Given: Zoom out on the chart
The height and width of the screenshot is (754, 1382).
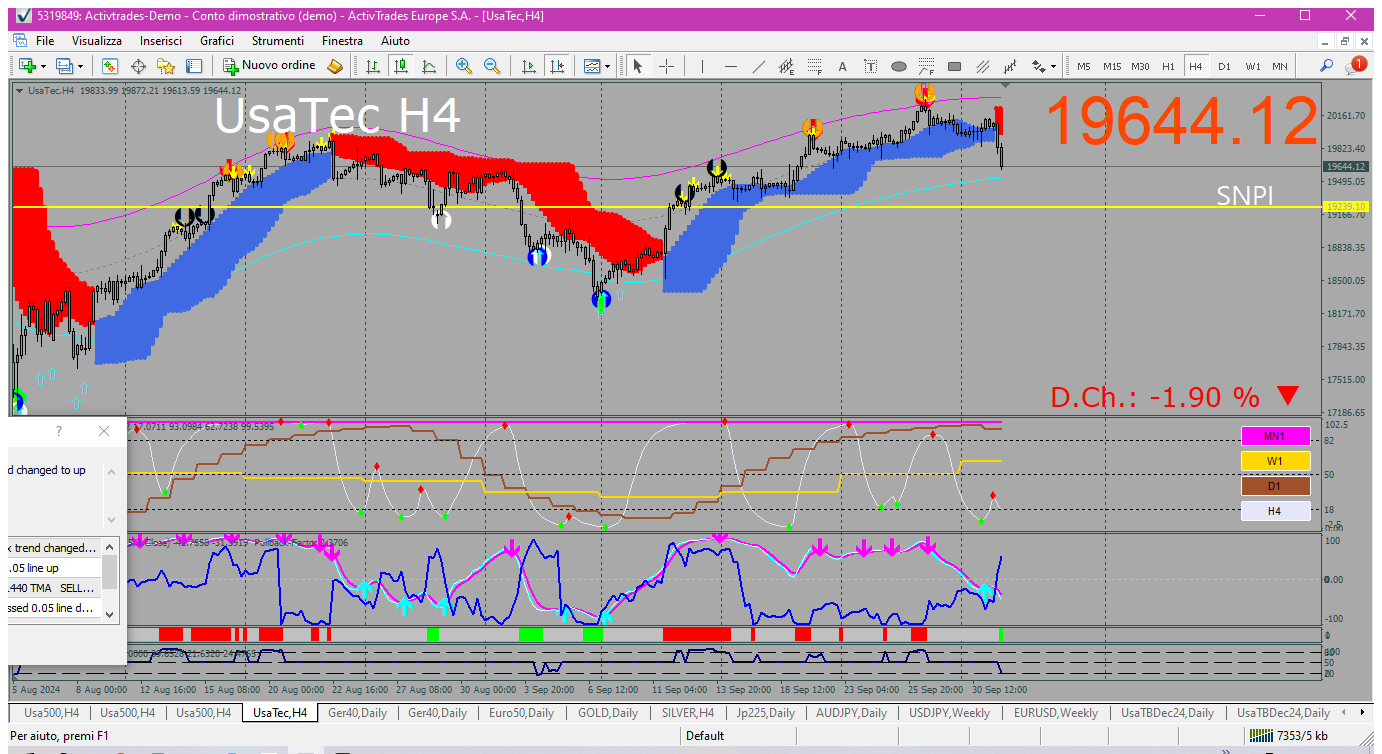Looking at the screenshot, I should (492, 66).
